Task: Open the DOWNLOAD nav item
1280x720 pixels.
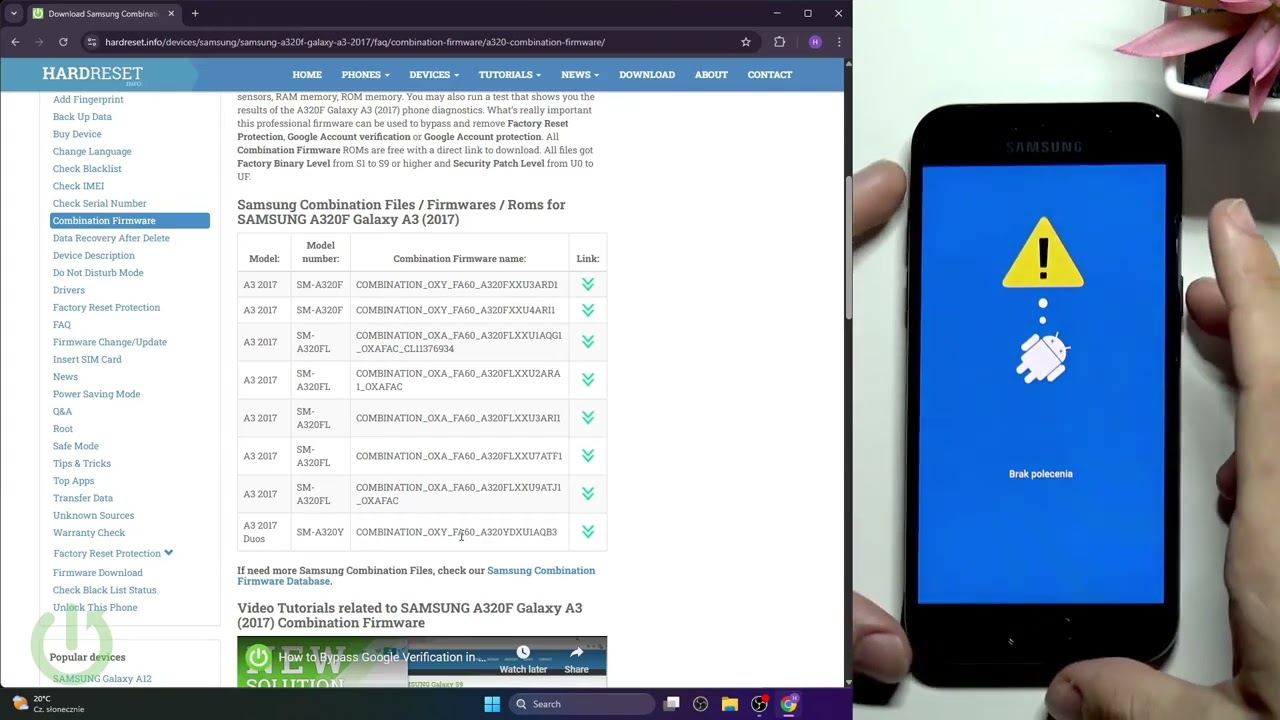Action: [x=647, y=74]
